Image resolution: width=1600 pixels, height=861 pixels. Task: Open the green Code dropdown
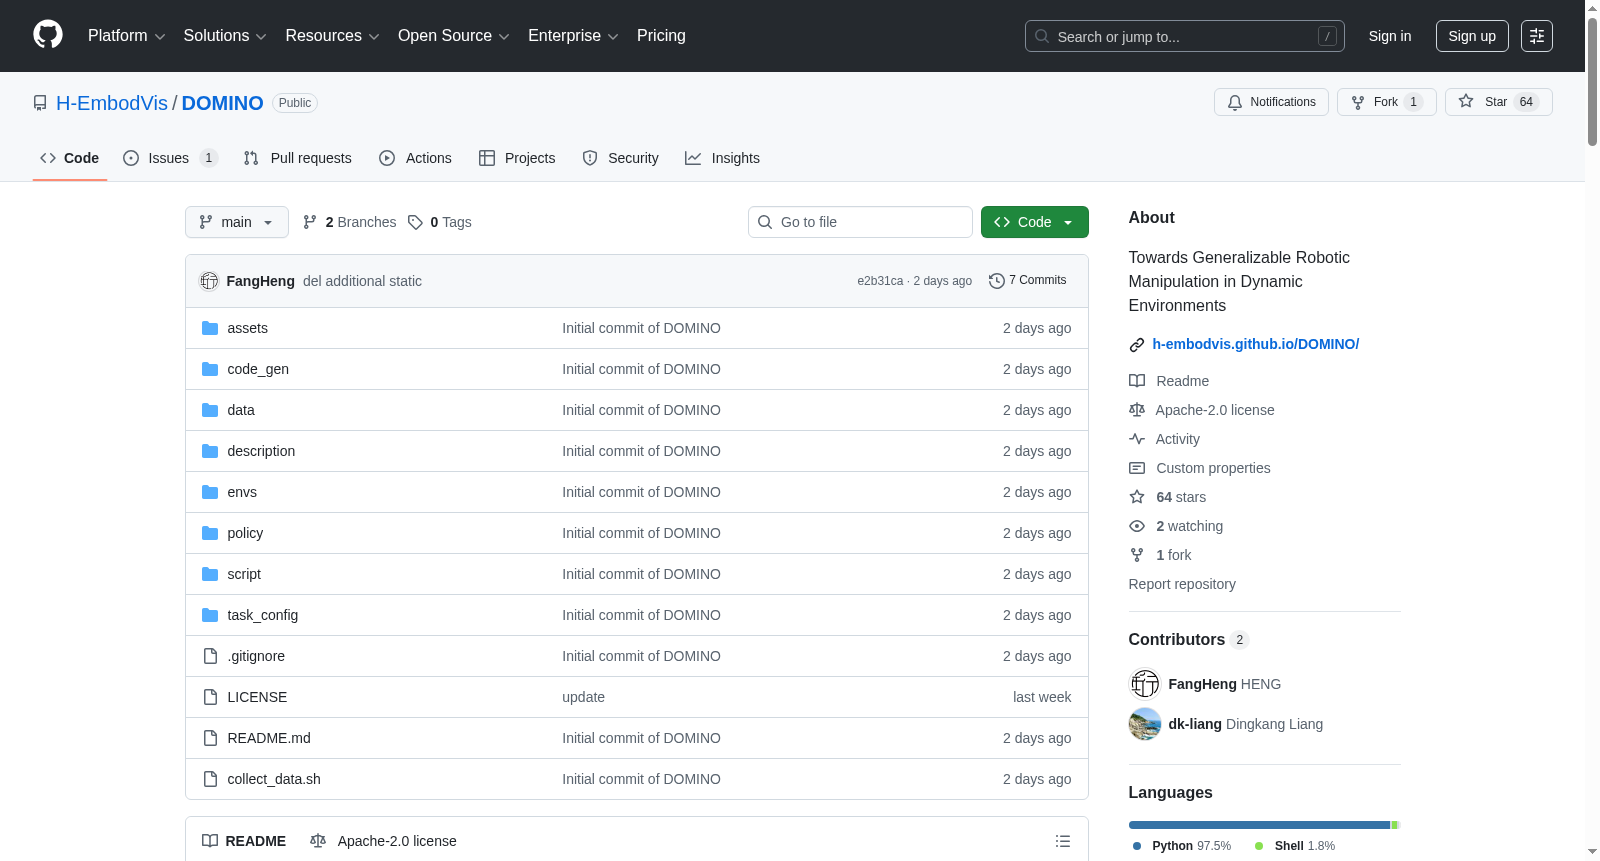(1035, 222)
